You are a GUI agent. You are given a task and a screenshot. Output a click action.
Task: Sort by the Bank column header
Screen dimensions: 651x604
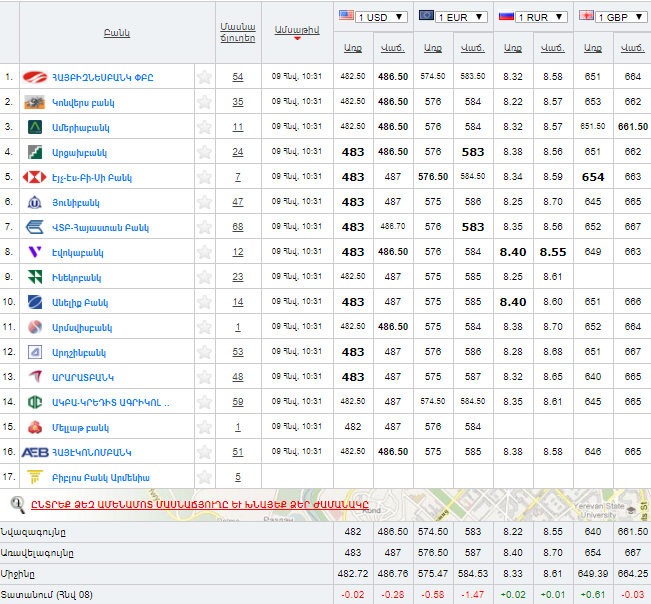pyautogui.click(x=117, y=33)
